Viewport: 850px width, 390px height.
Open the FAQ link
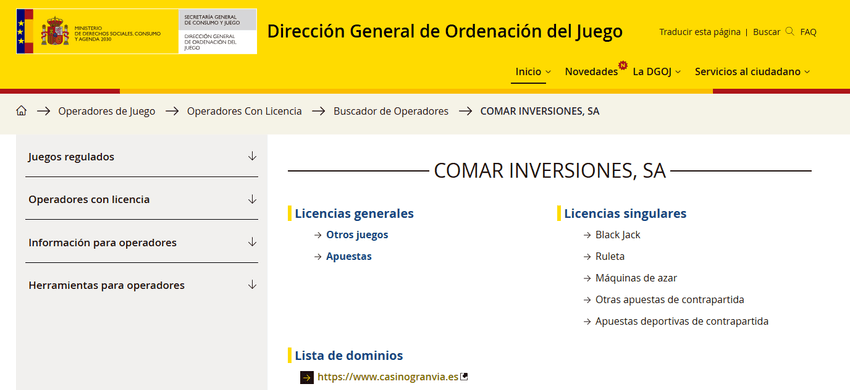click(808, 32)
